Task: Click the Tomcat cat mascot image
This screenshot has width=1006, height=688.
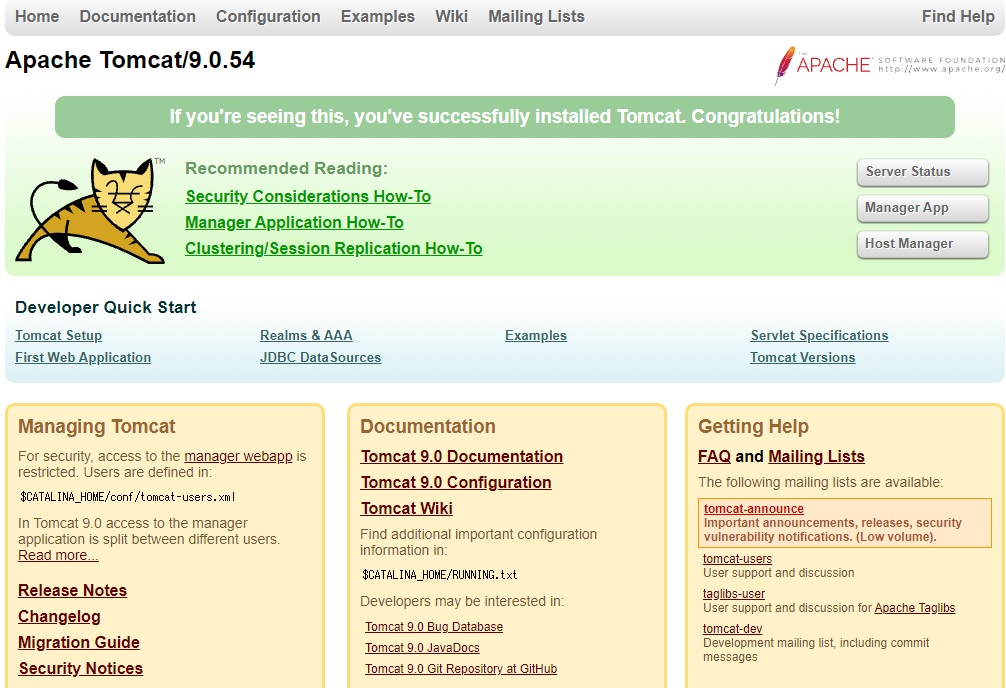Action: [x=90, y=211]
